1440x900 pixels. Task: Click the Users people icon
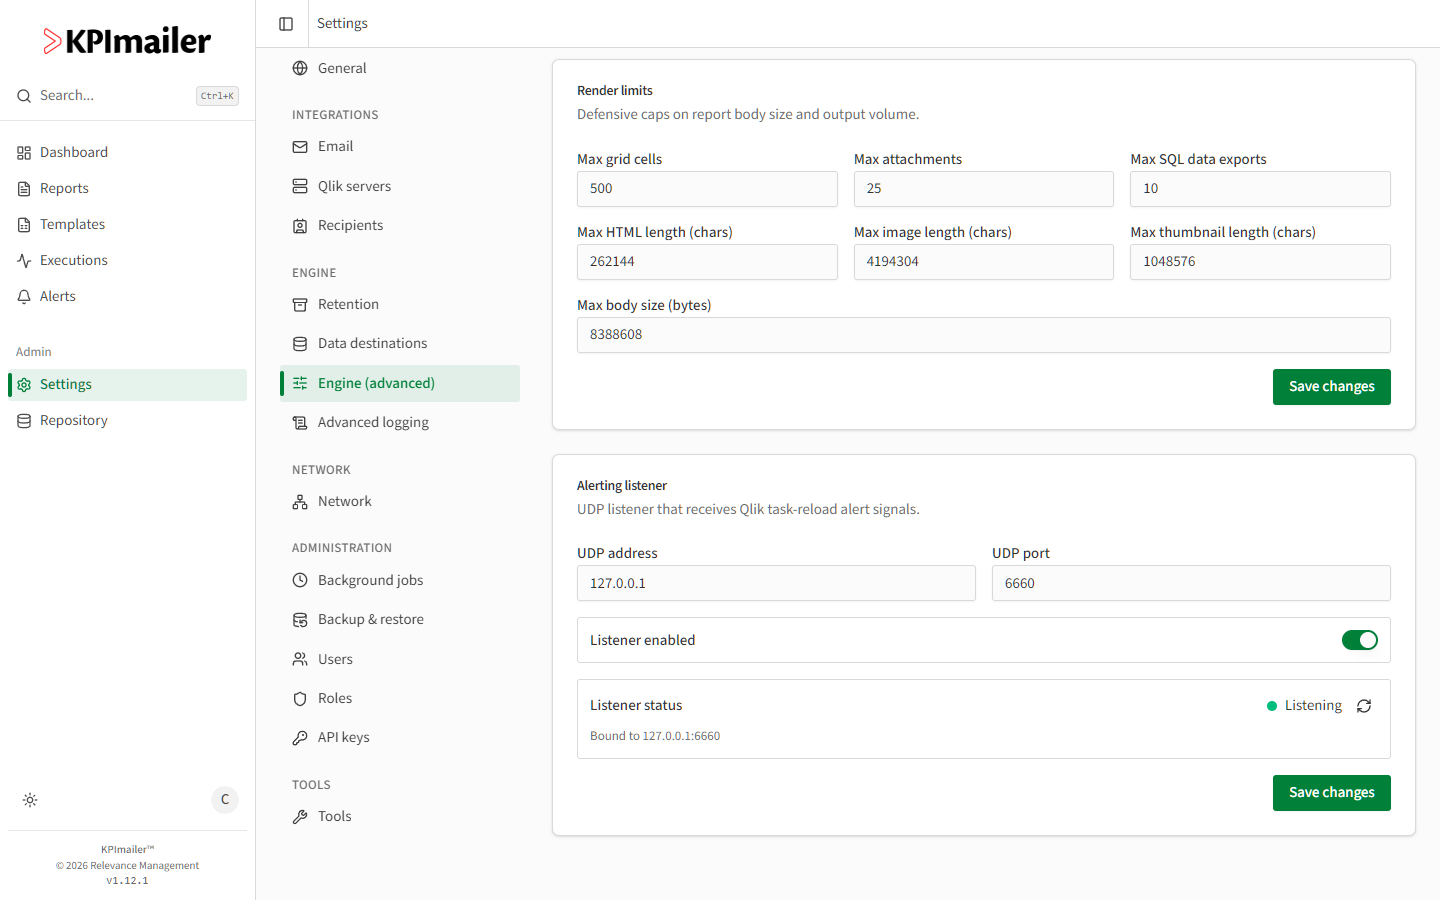coord(300,659)
